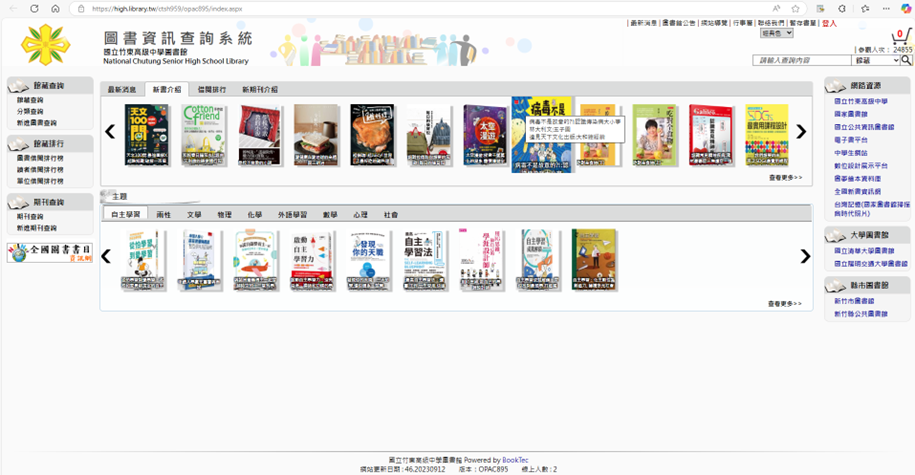Open the 電子書平台 link

coord(853,141)
